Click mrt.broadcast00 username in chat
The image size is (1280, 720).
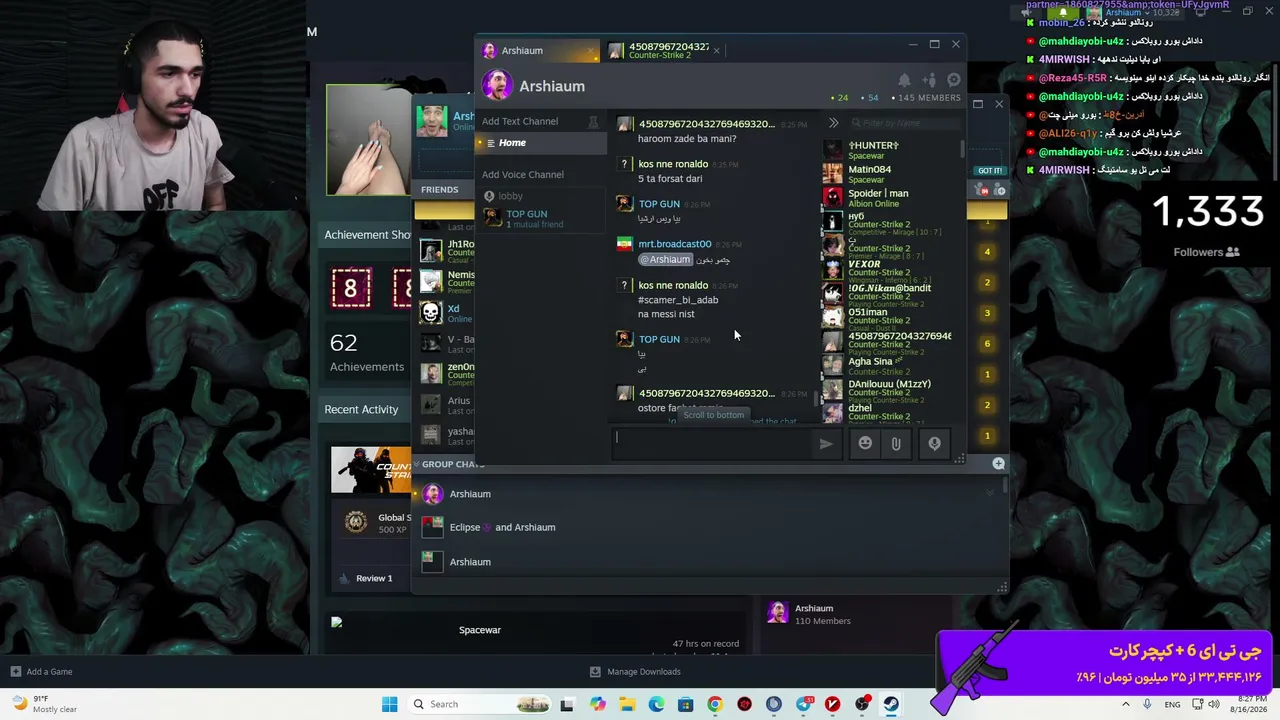[675, 244]
